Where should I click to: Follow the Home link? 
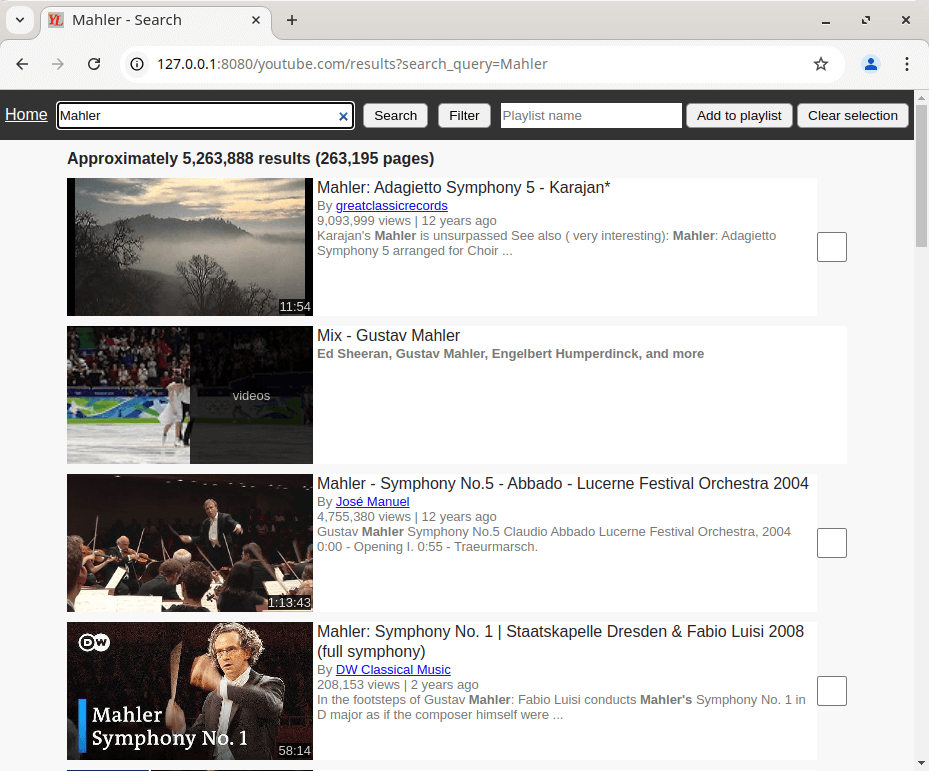coord(26,114)
